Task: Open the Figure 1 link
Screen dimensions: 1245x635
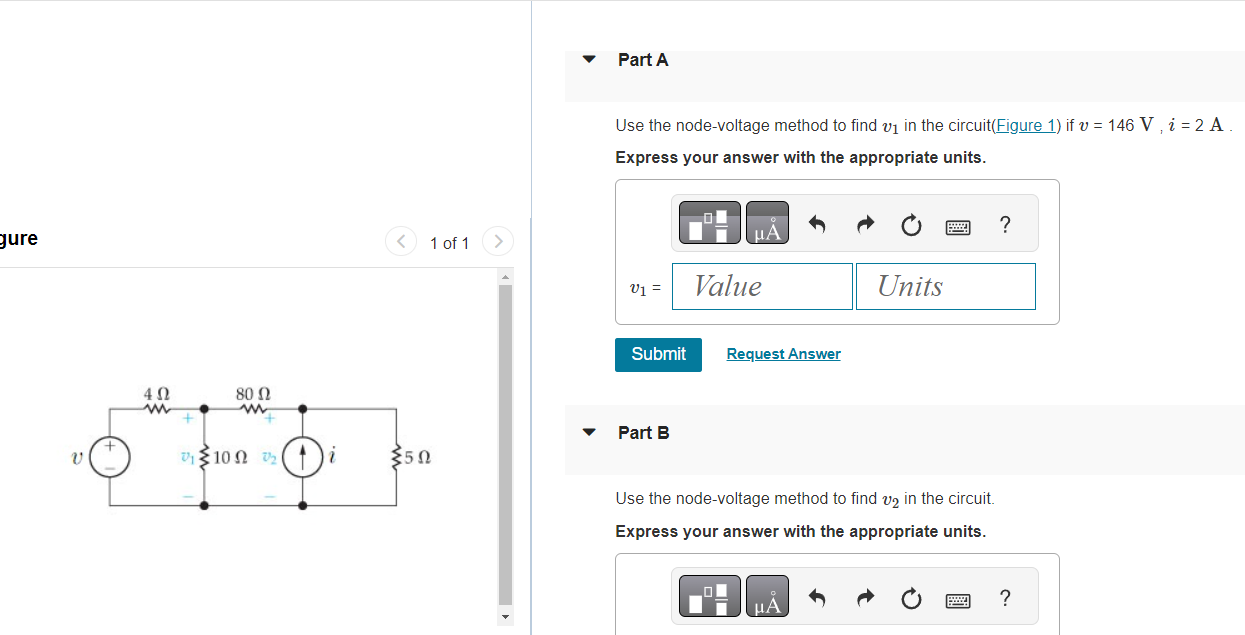Action: click(1026, 126)
